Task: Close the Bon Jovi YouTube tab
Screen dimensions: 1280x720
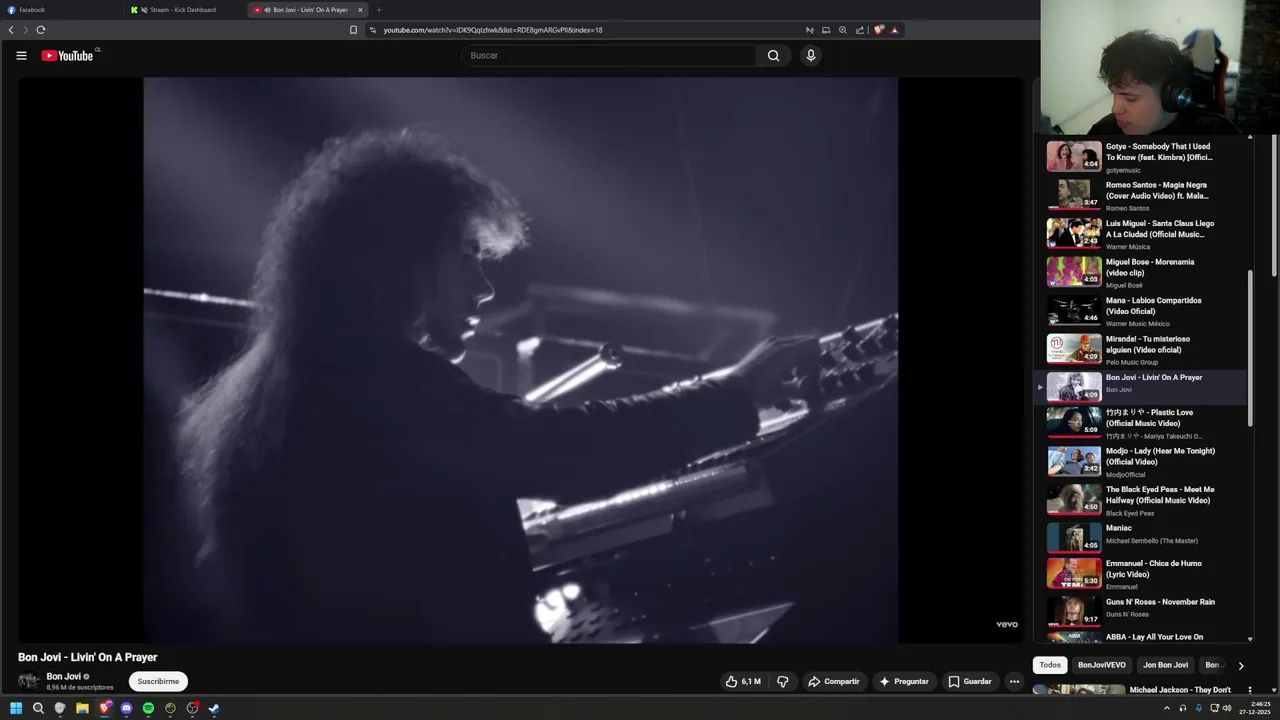Action: (360, 10)
